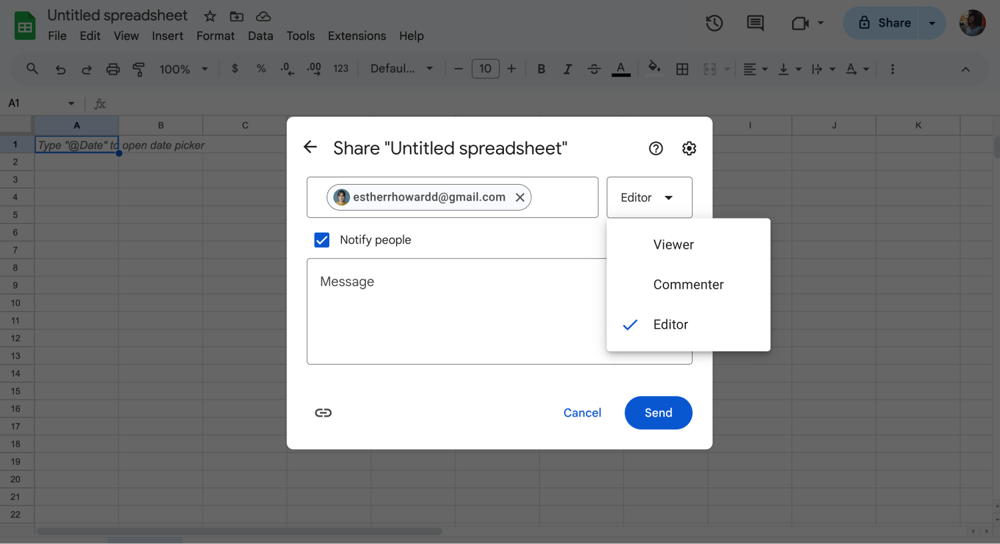Remove the estherrhowardd@gmail.com recipient chip
This screenshot has height=544, width=1000.
[520, 198]
